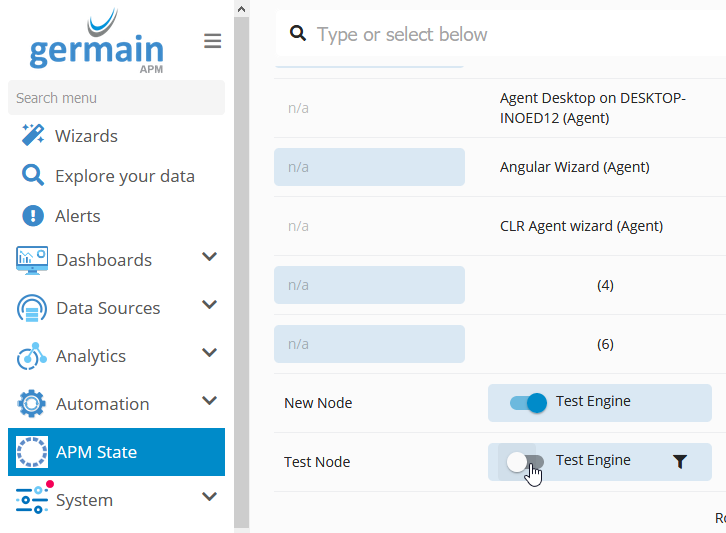The image size is (726, 533).
Task: Click the hamburger menu icon
Action: point(212,41)
